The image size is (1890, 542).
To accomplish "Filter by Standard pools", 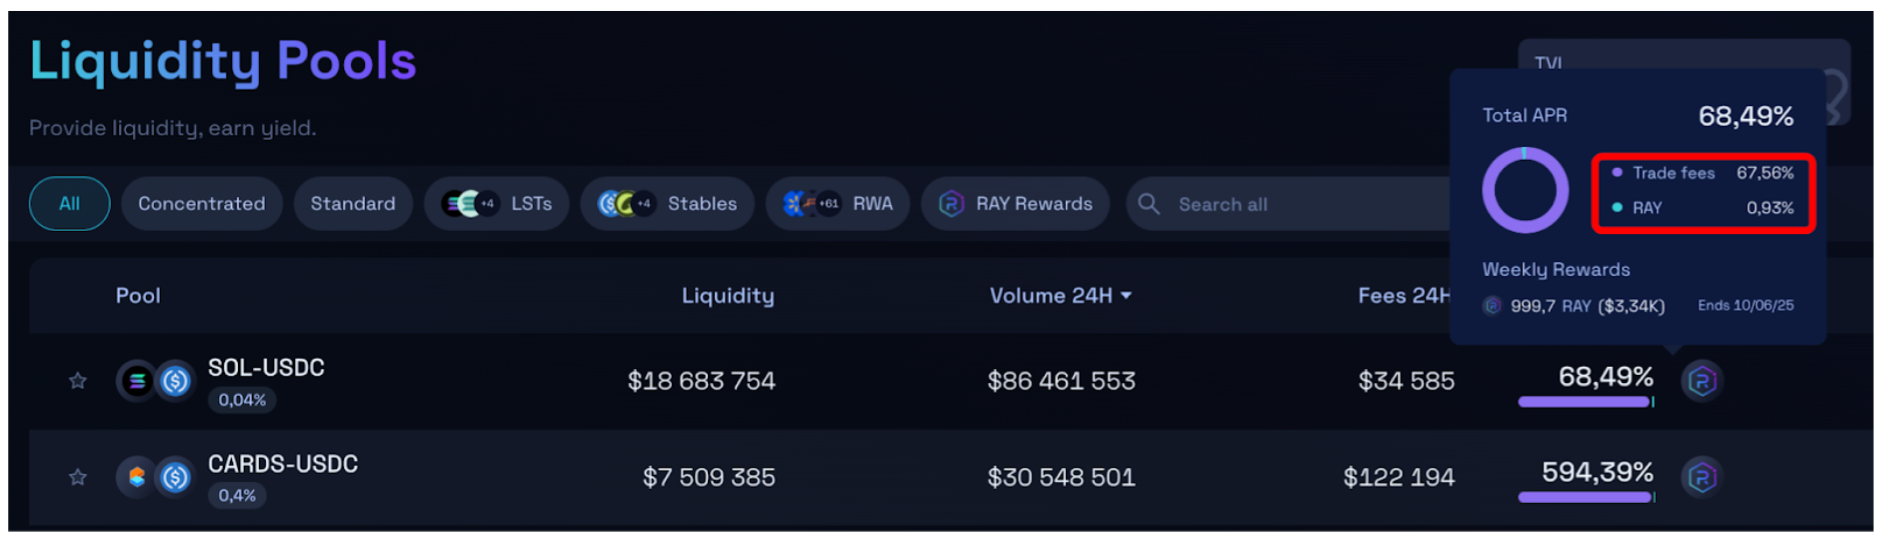I will [352, 204].
